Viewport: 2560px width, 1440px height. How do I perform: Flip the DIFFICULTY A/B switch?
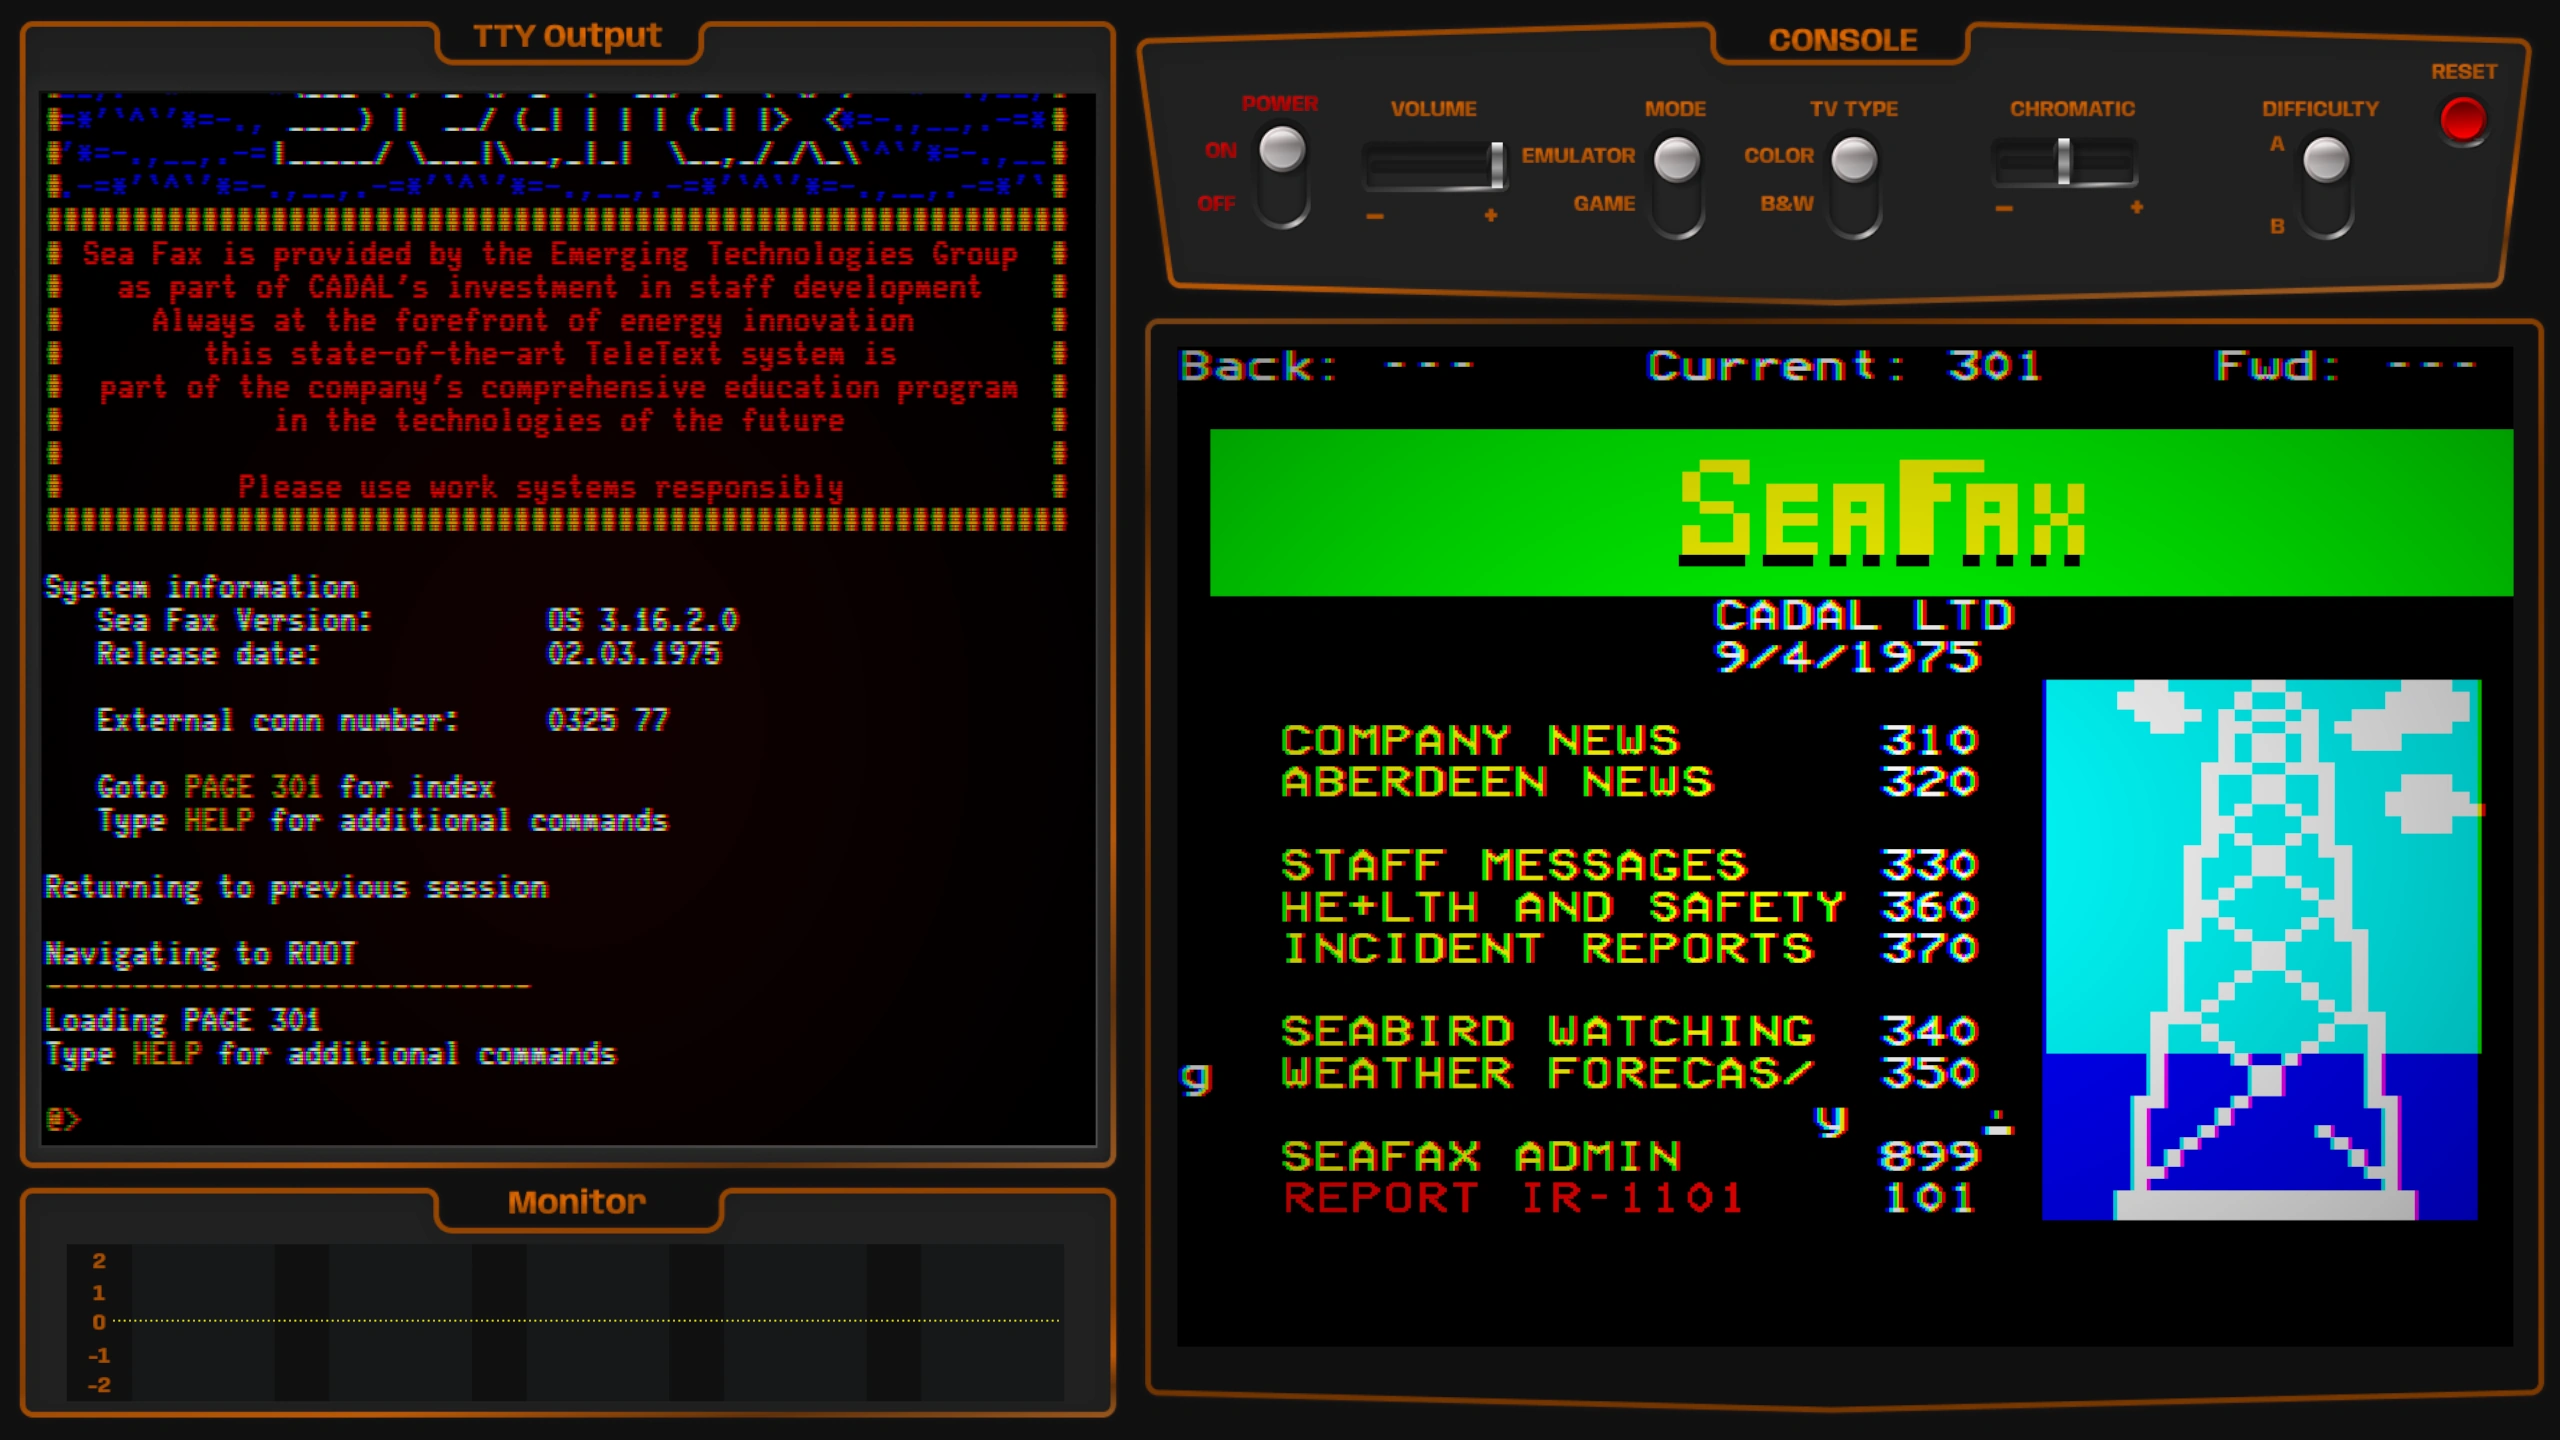click(x=2325, y=160)
